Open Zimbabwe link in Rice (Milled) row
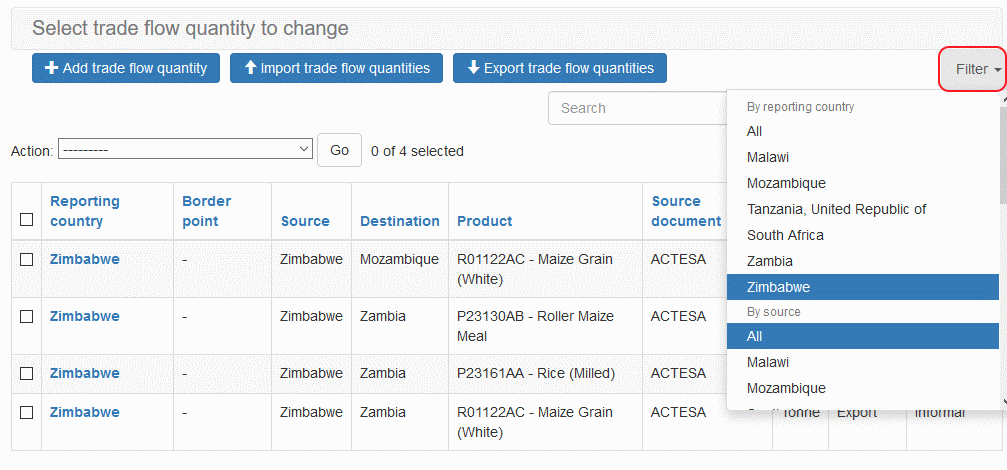 pos(85,373)
